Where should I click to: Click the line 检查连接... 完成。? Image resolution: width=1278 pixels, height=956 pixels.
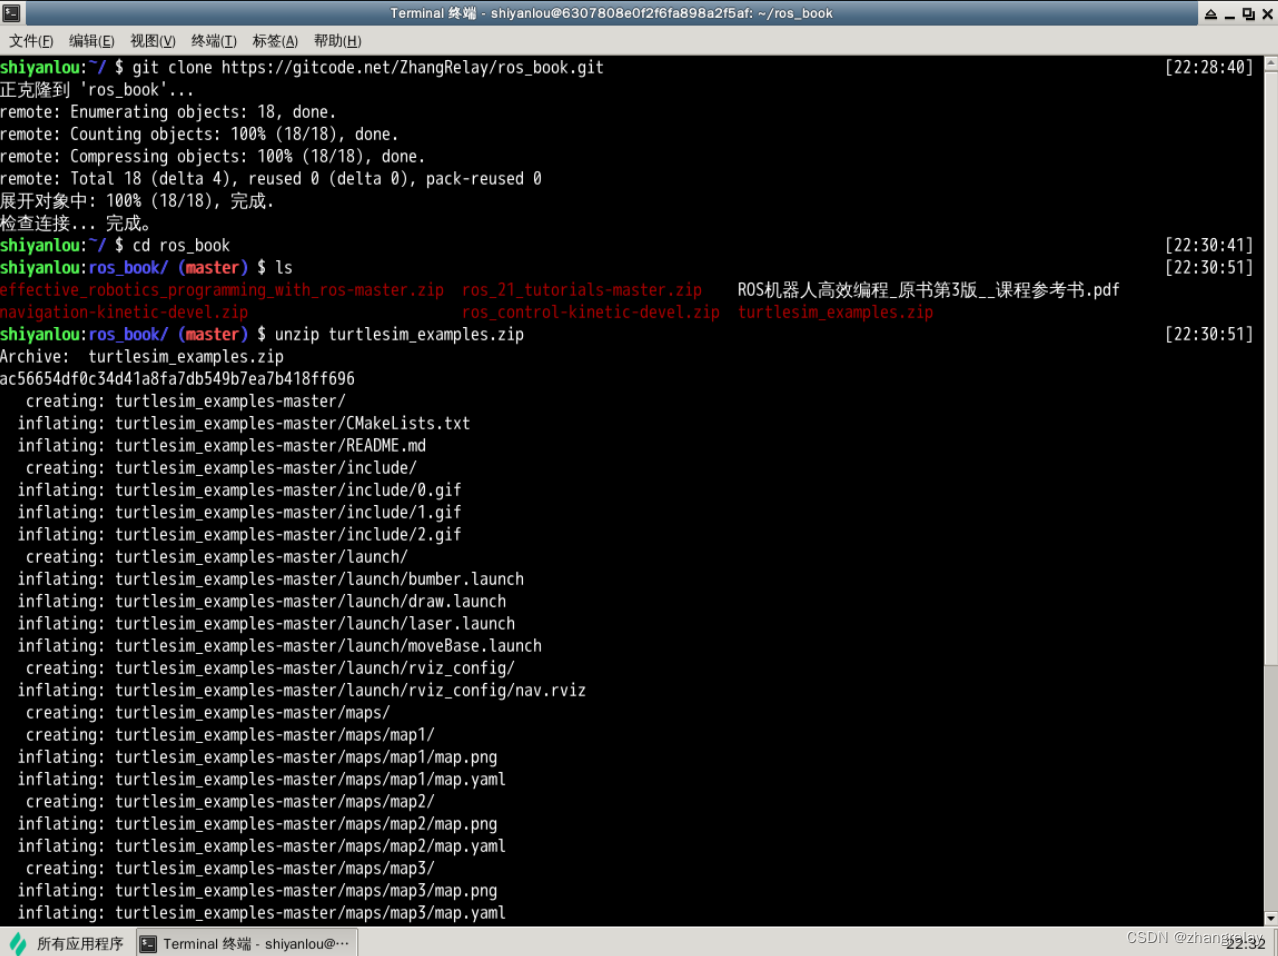click(75, 223)
